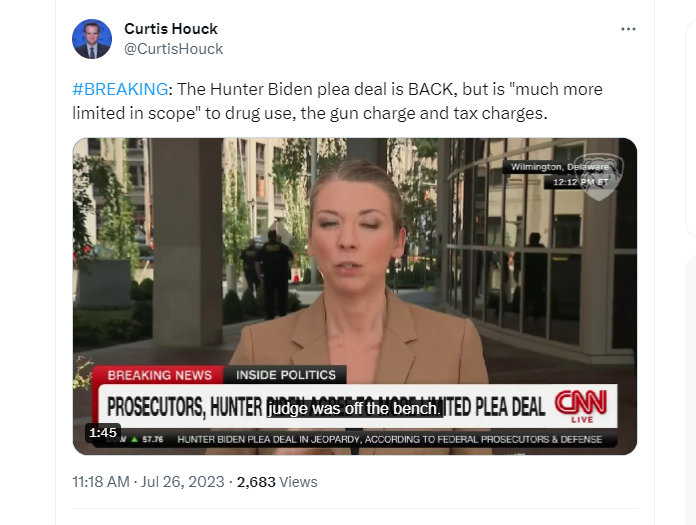View the 2,683 Views count
The height and width of the screenshot is (525, 696).
pos(277,482)
